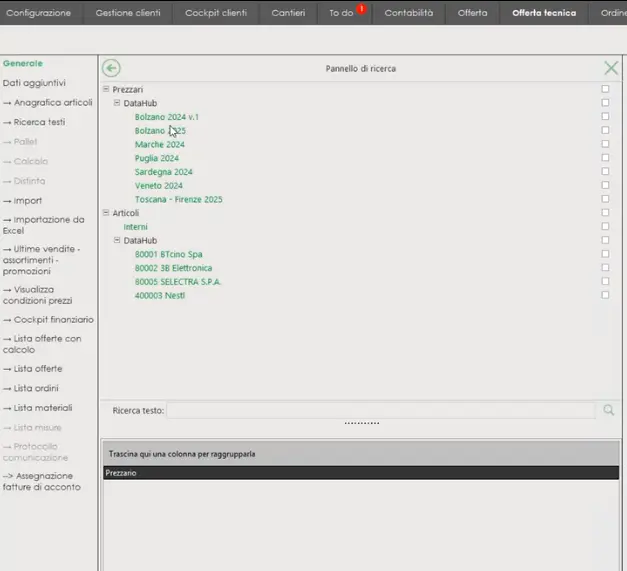Click the red To do notification badge
The height and width of the screenshot is (571, 627).
pyautogui.click(x=362, y=9)
